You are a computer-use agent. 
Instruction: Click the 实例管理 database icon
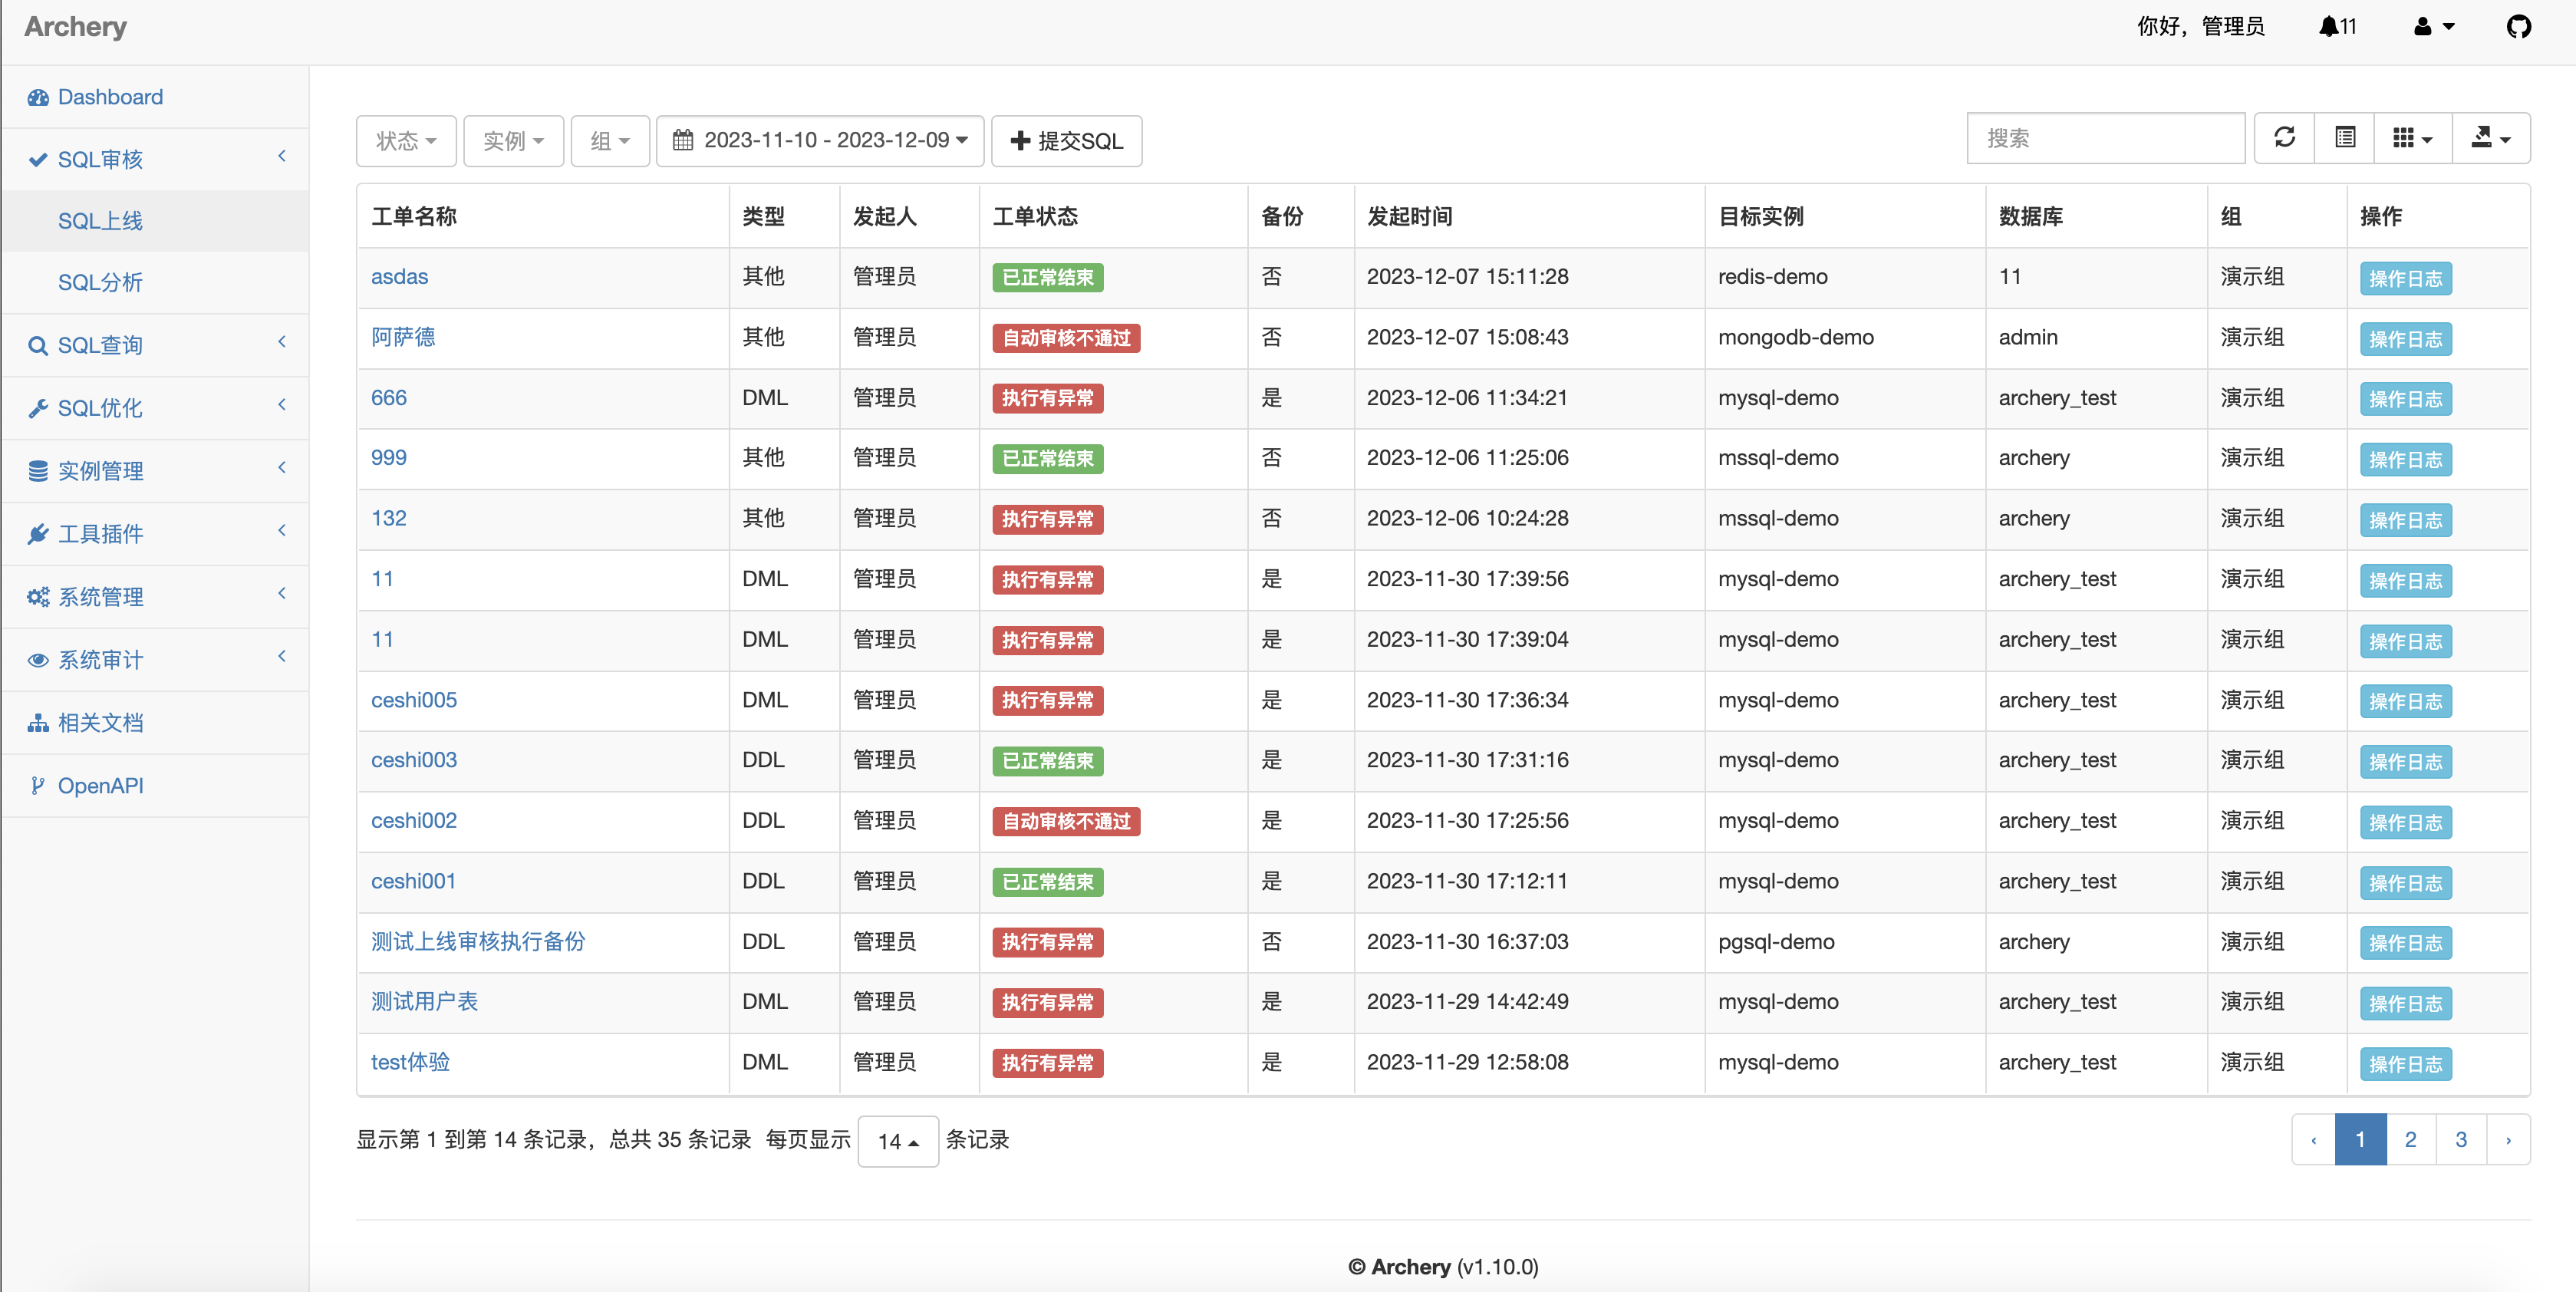pos(38,471)
